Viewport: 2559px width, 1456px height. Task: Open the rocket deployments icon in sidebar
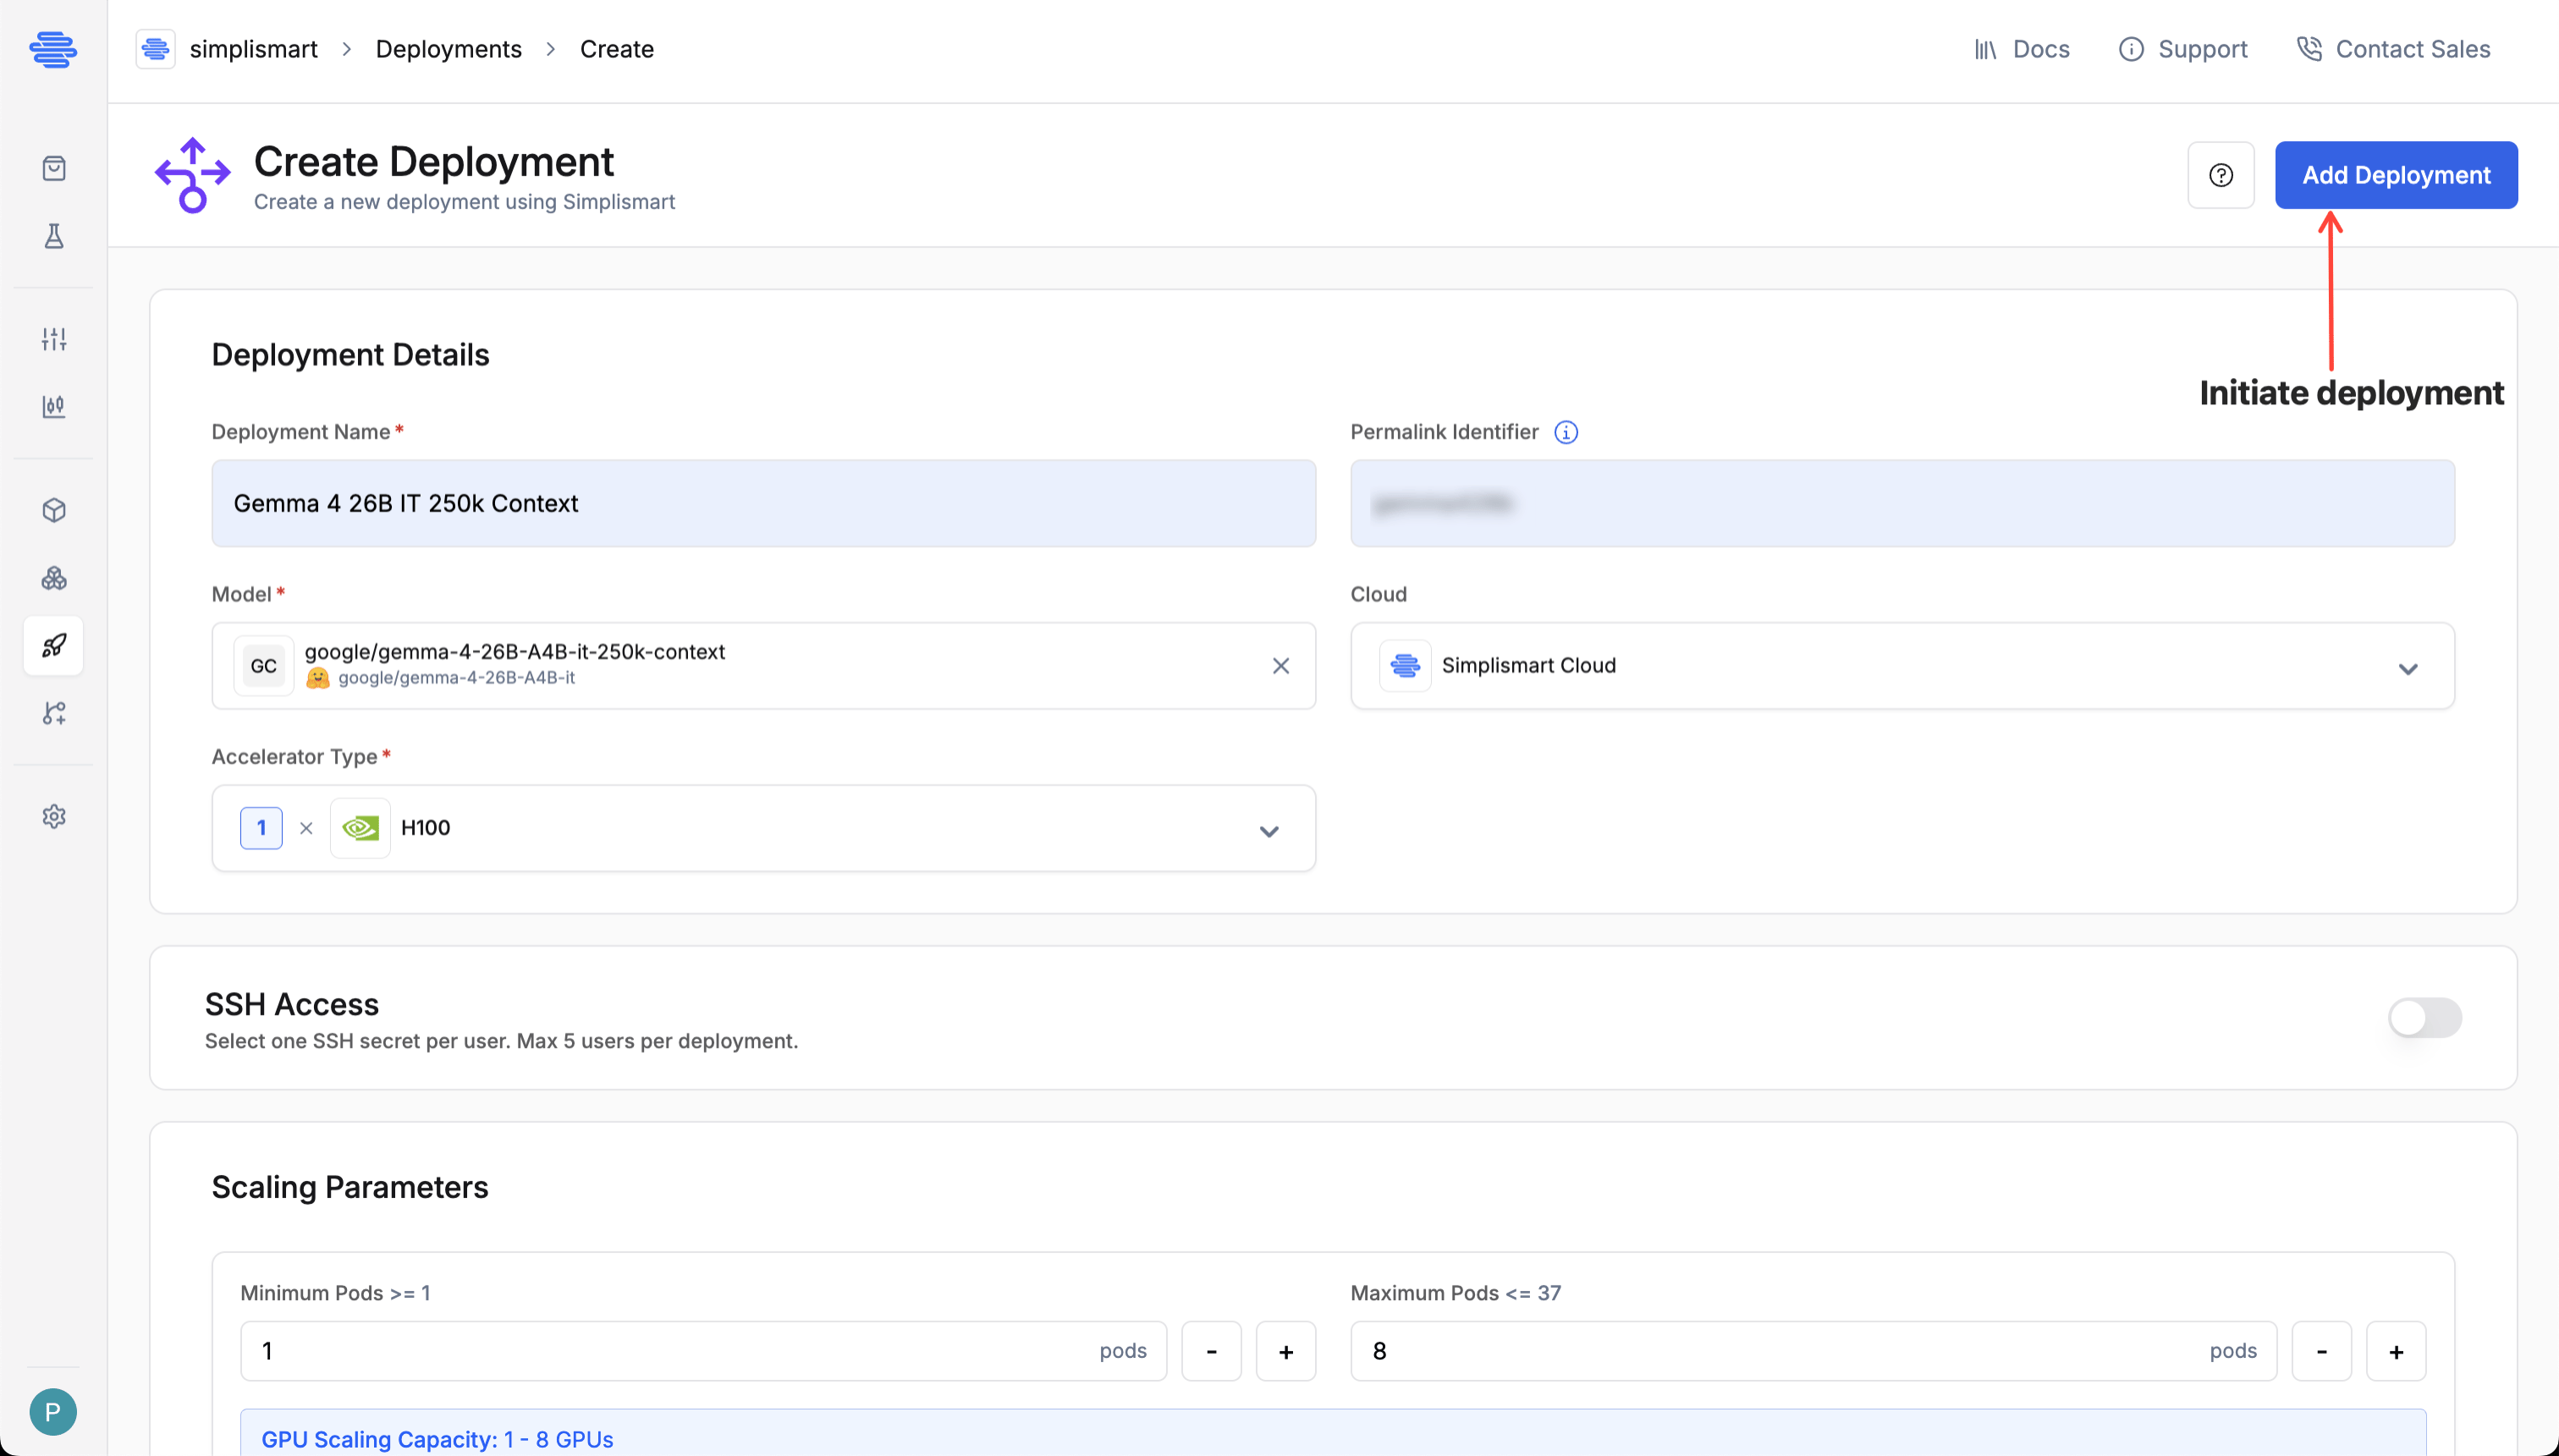[54, 645]
